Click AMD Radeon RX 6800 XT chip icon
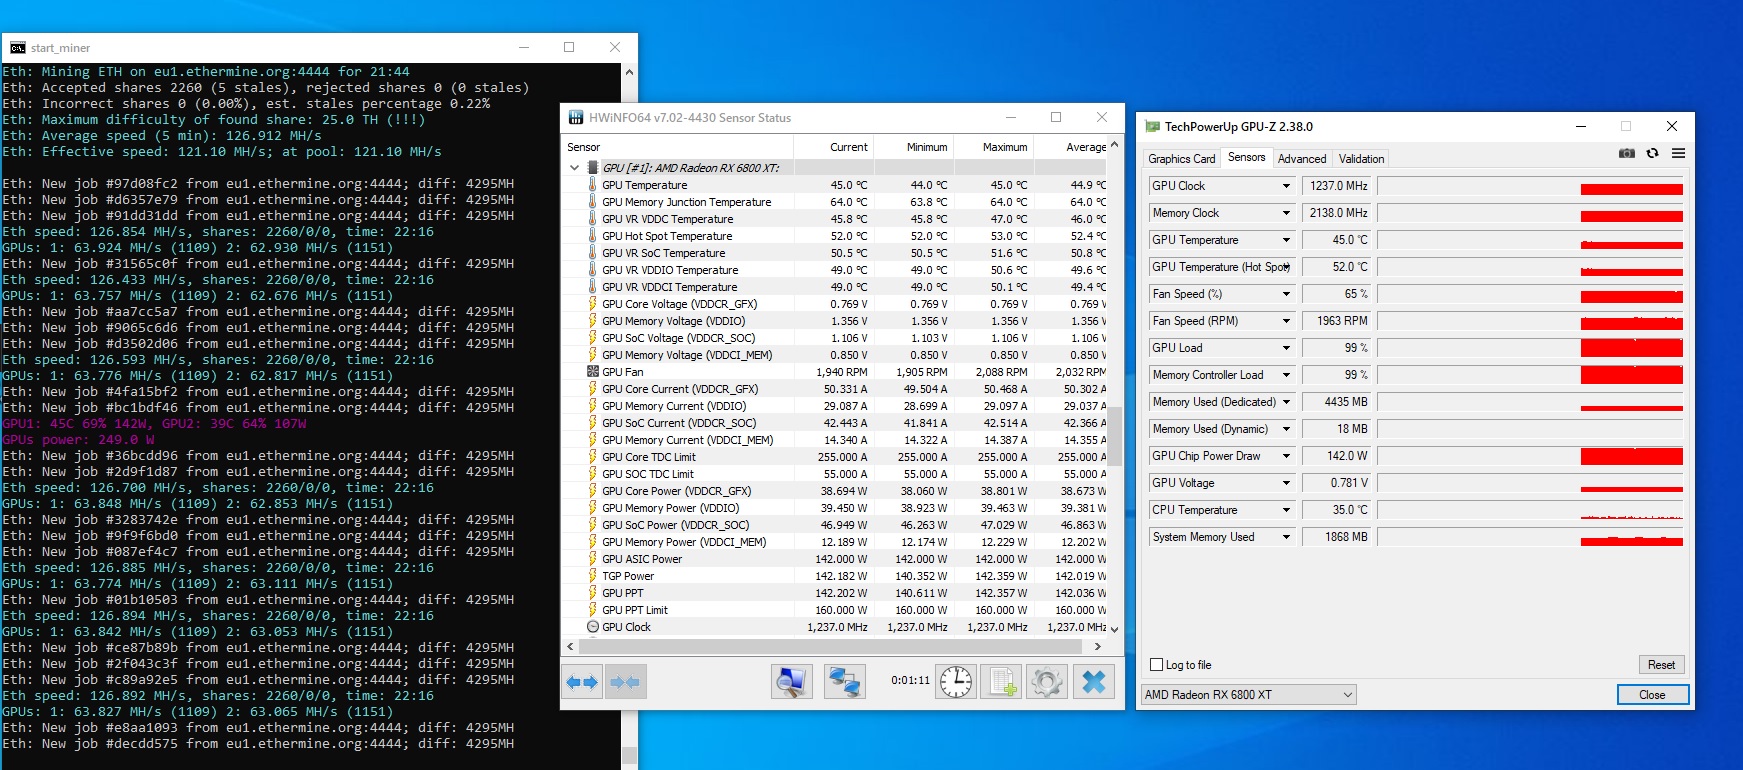Image resolution: width=1743 pixels, height=770 pixels. (x=593, y=168)
